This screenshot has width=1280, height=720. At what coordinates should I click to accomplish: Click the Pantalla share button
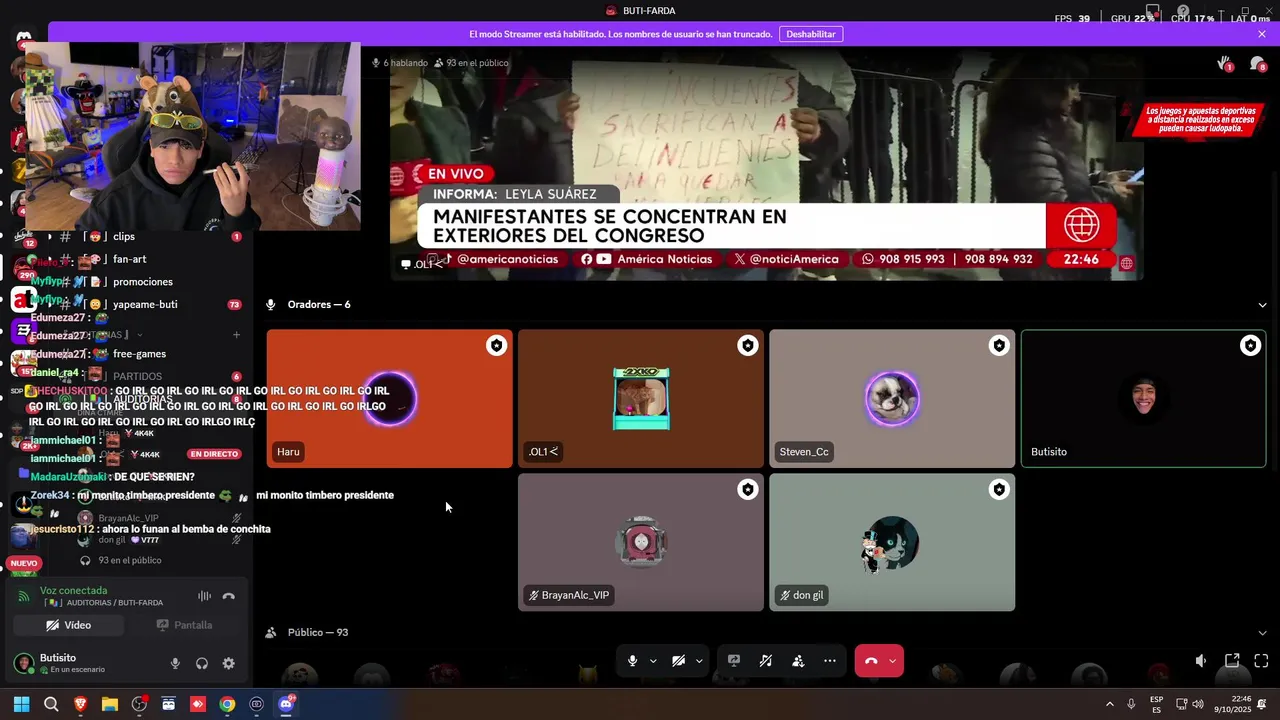(184, 625)
